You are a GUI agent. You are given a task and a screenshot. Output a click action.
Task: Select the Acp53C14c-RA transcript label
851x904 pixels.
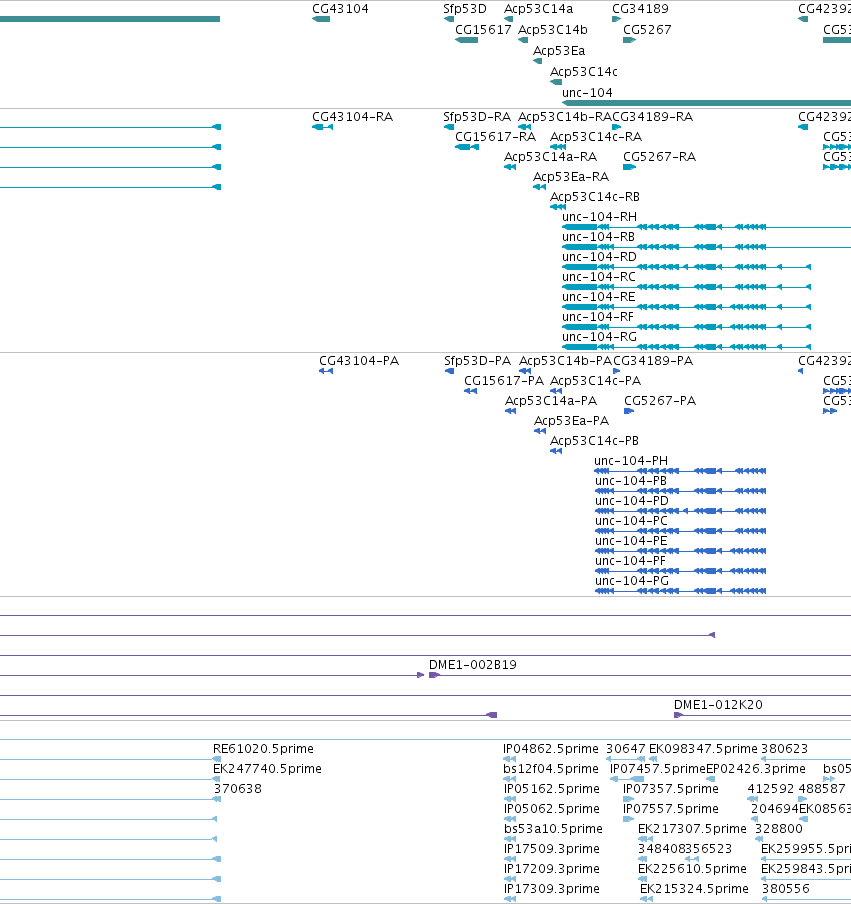596,137
